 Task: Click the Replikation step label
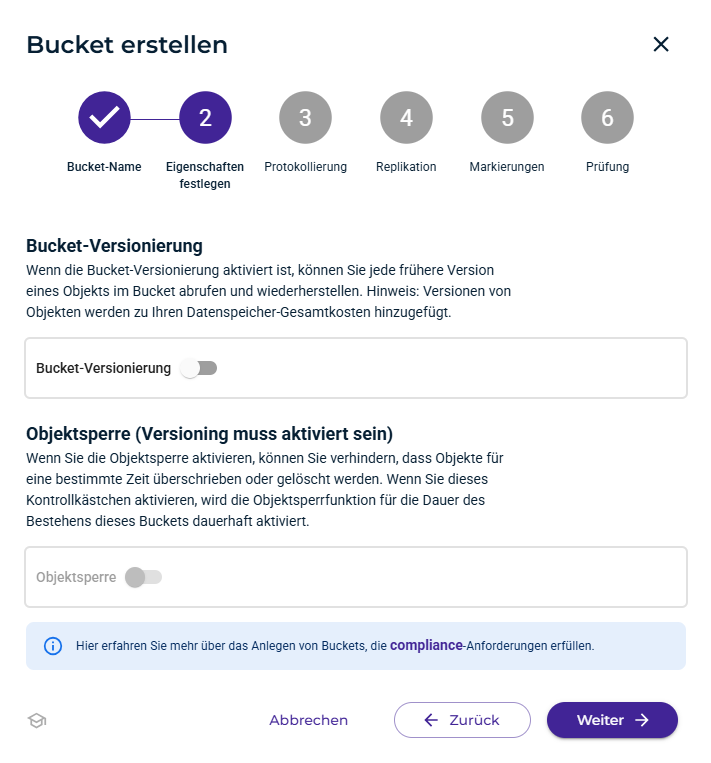406,167
